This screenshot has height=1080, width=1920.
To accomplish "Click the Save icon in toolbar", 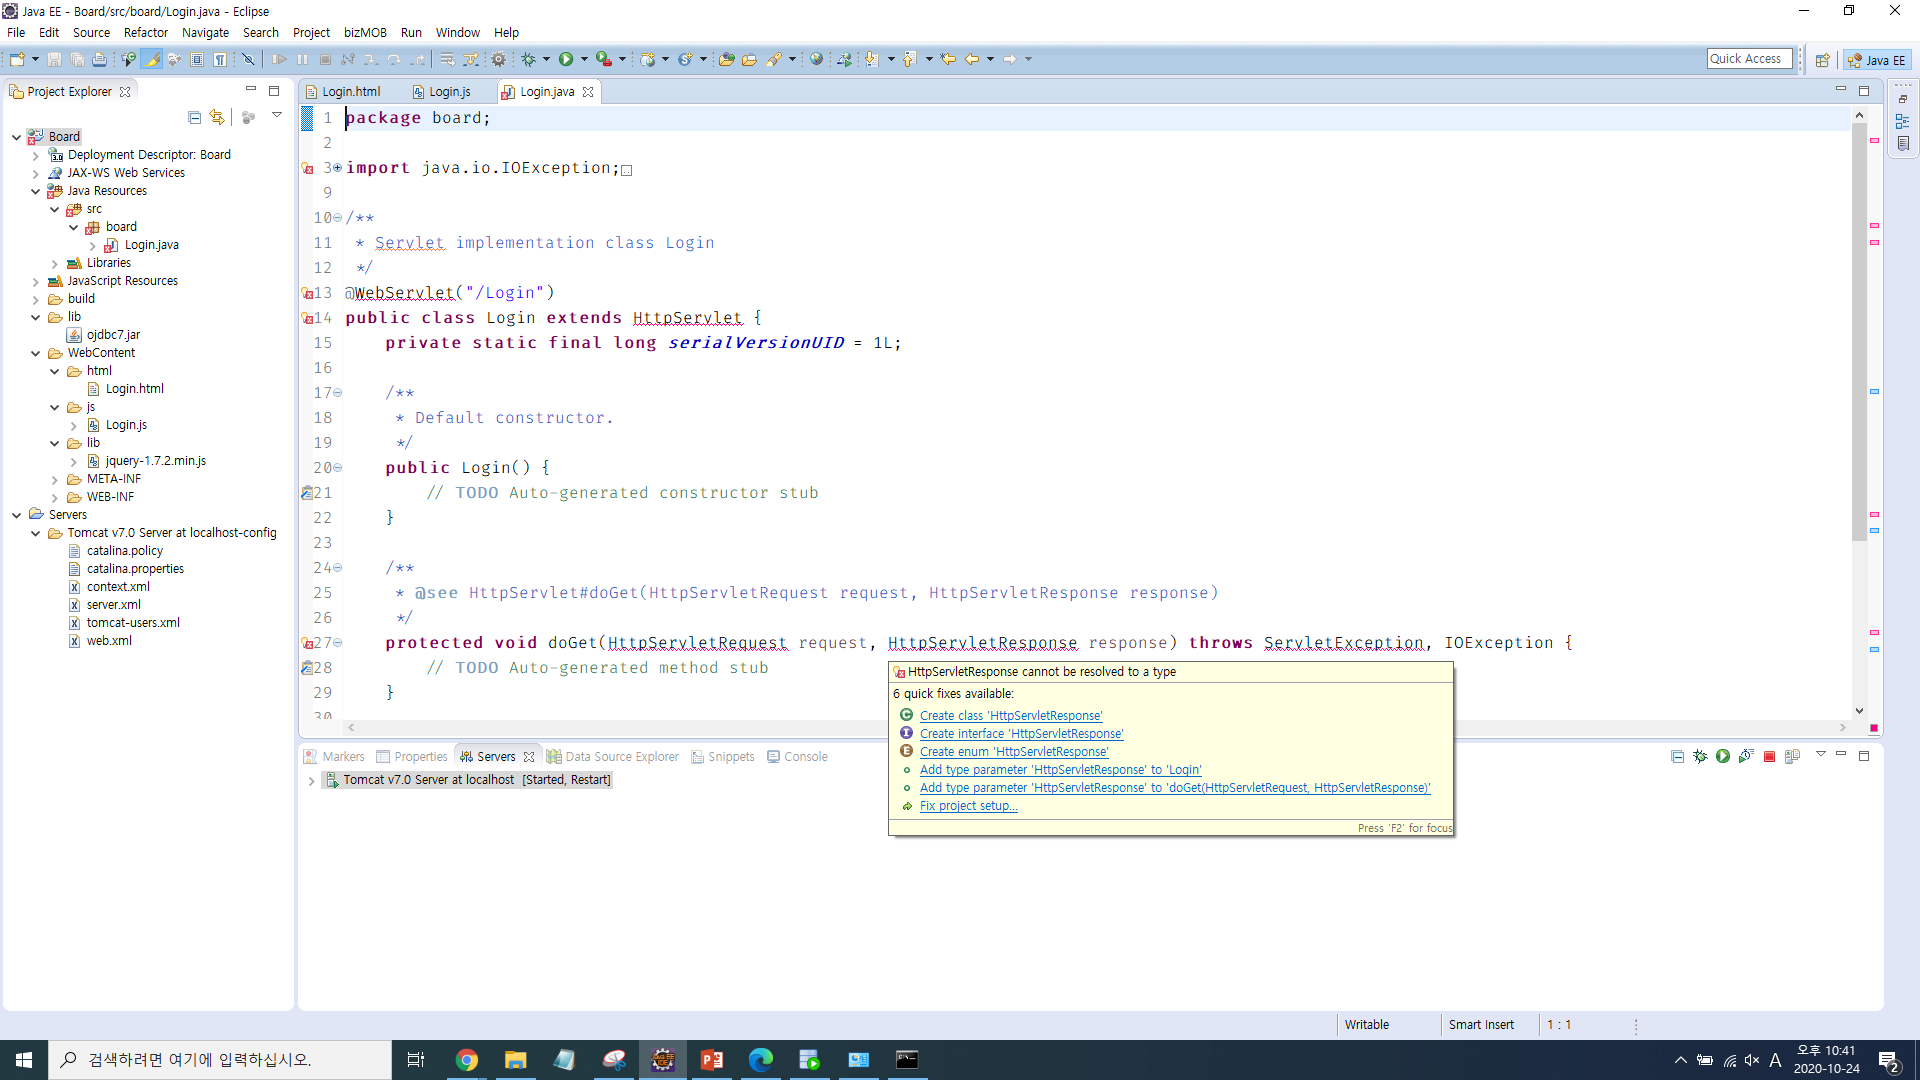I will click(x=55, y=60).
